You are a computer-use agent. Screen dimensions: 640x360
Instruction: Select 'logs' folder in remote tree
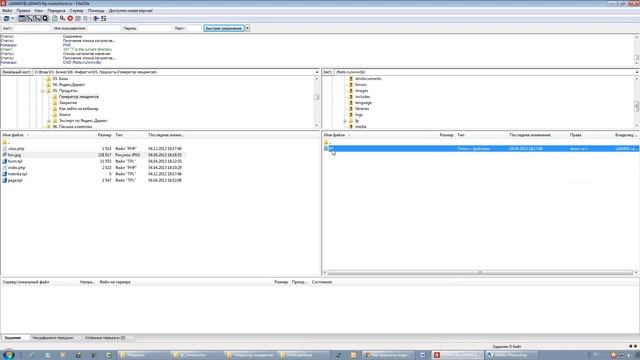pos(359,115)
